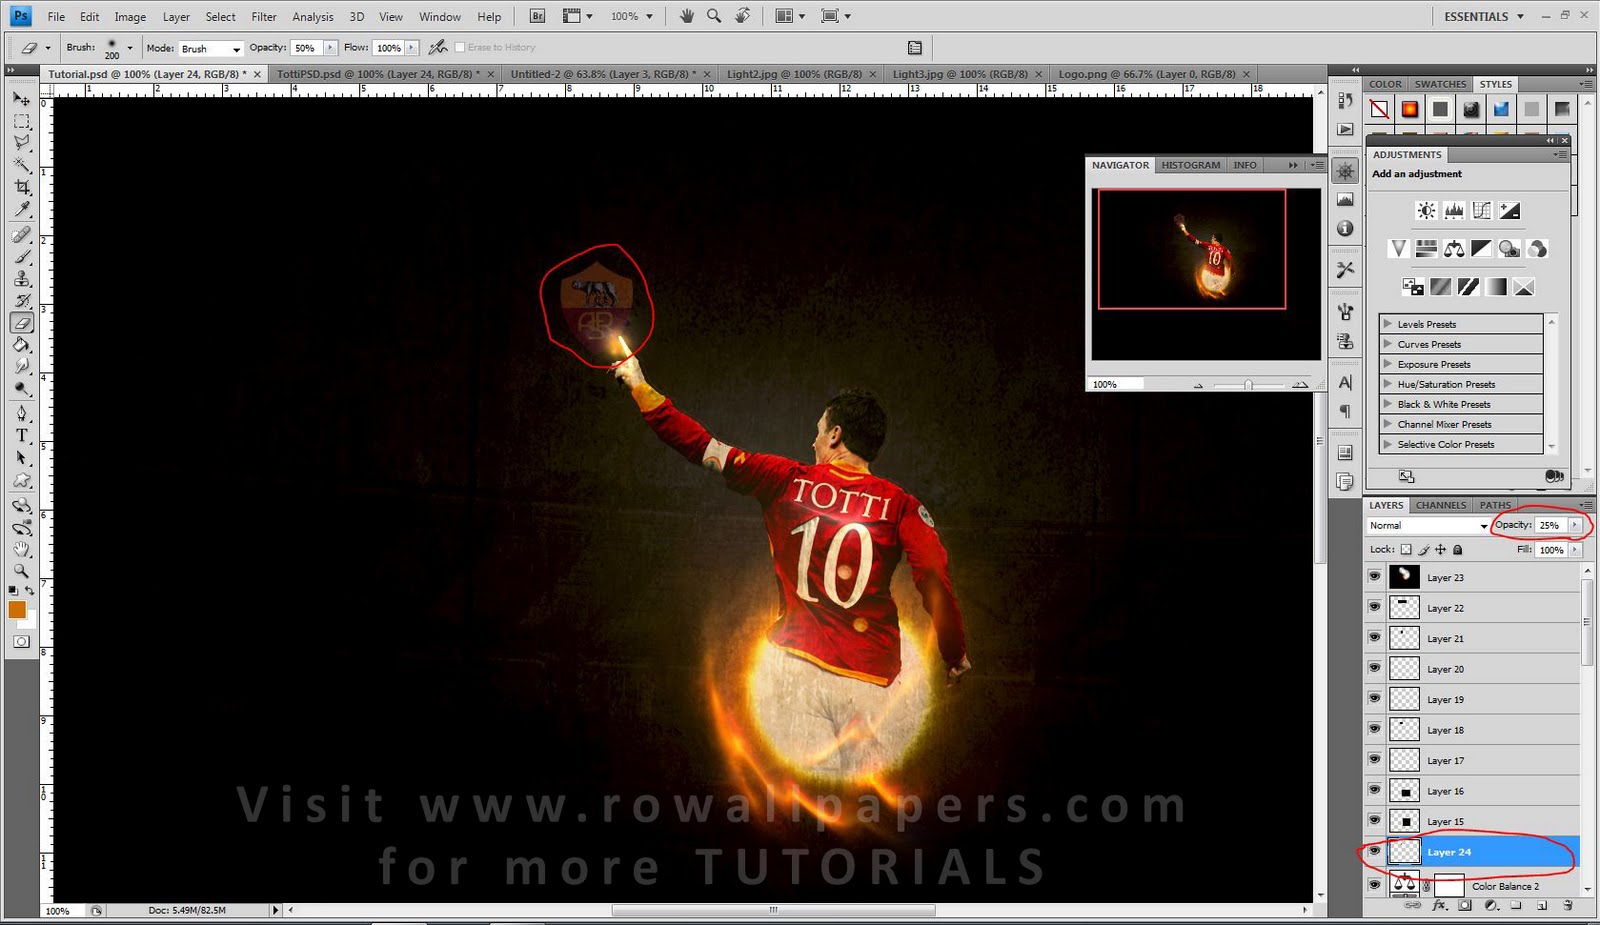The width and height of the screenshot is (1600, 925).
Task: Open layer blend mode Normal dropdown
Action: point(1428,525)
